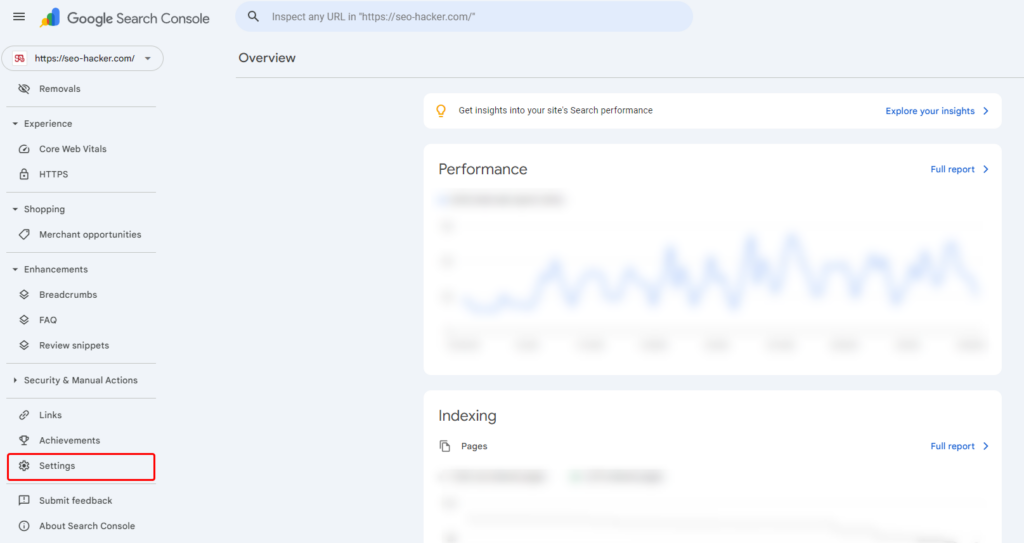1024x543 pixels.
Task: Collapse the Enhancements section
Action: (15, 270)
